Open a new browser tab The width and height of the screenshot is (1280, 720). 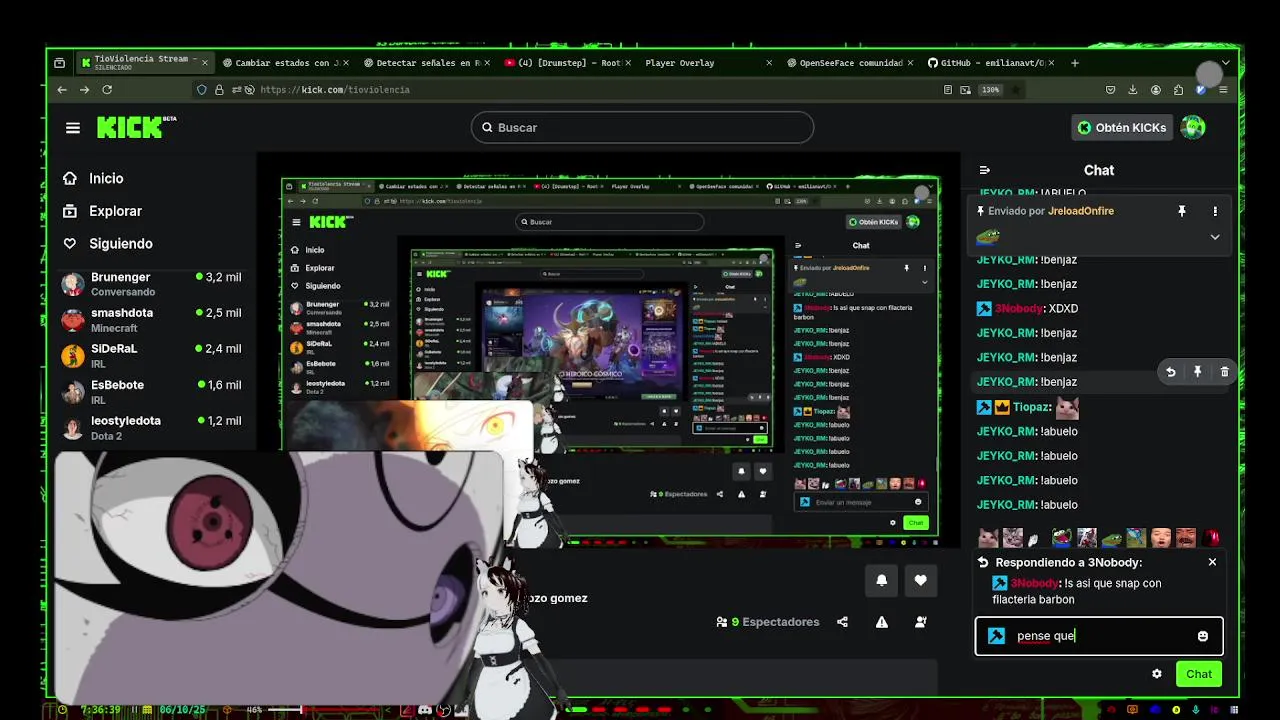coord(1075,63)
